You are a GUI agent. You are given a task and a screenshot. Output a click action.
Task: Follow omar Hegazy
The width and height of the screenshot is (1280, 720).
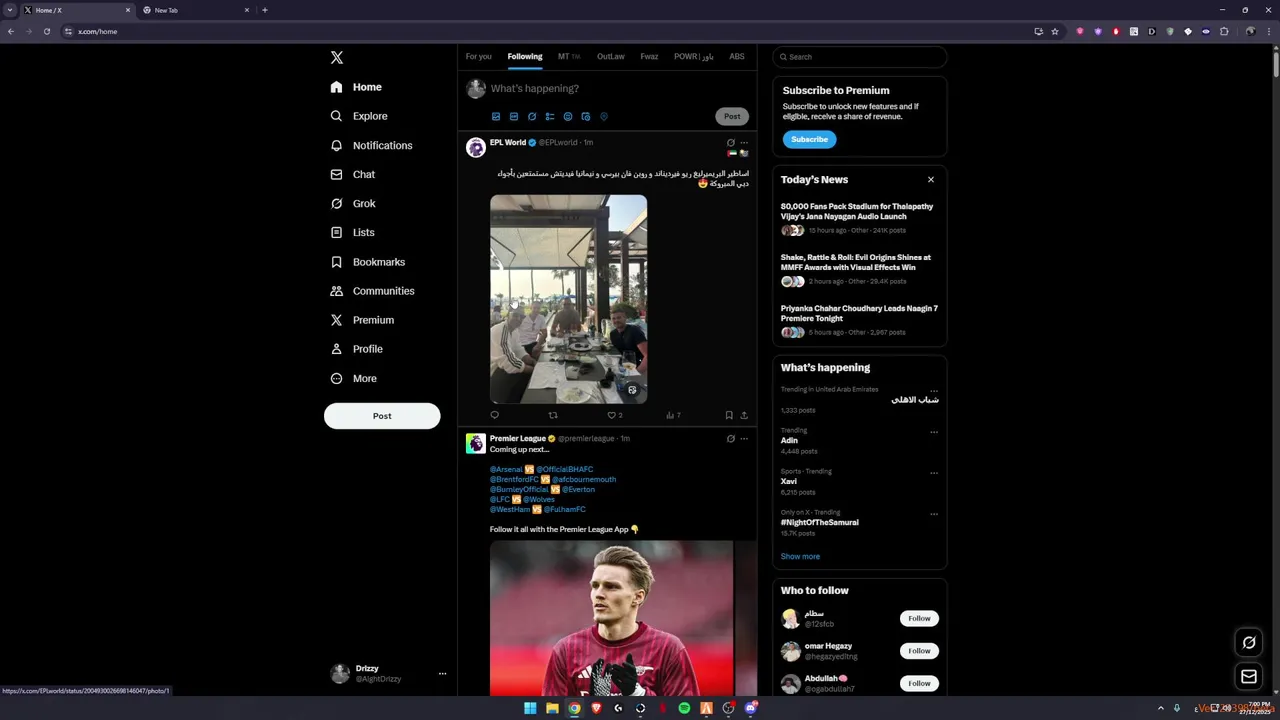tap(919, 651)
